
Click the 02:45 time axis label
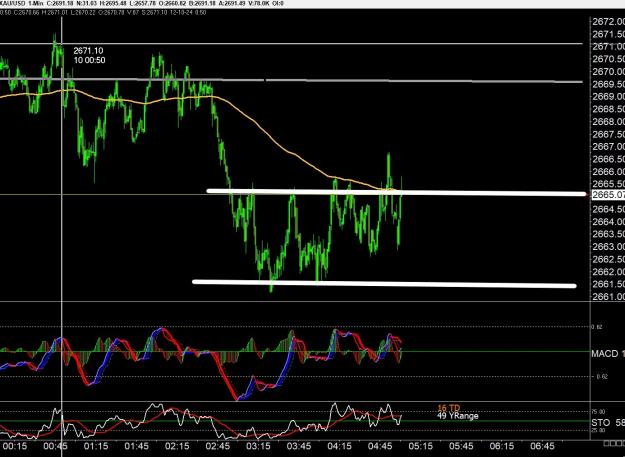218,446
